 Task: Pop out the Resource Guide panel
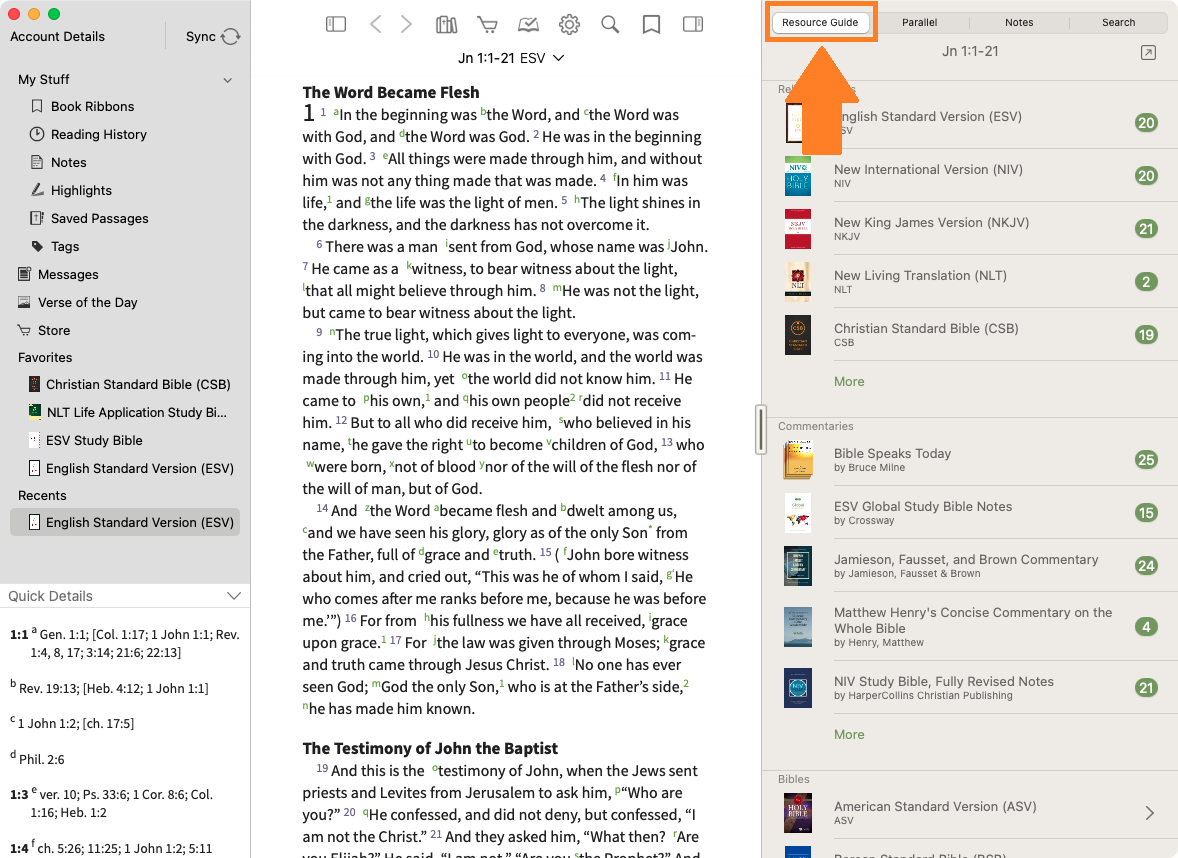click(x=1148, y=53)
